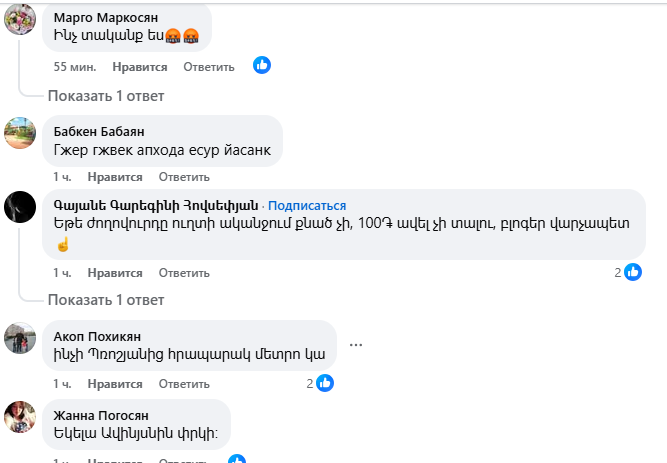Open three-dots menu beside Акоп Похикян's comment
This screenshot has width=667, height=463.
(x=355, y=346)
